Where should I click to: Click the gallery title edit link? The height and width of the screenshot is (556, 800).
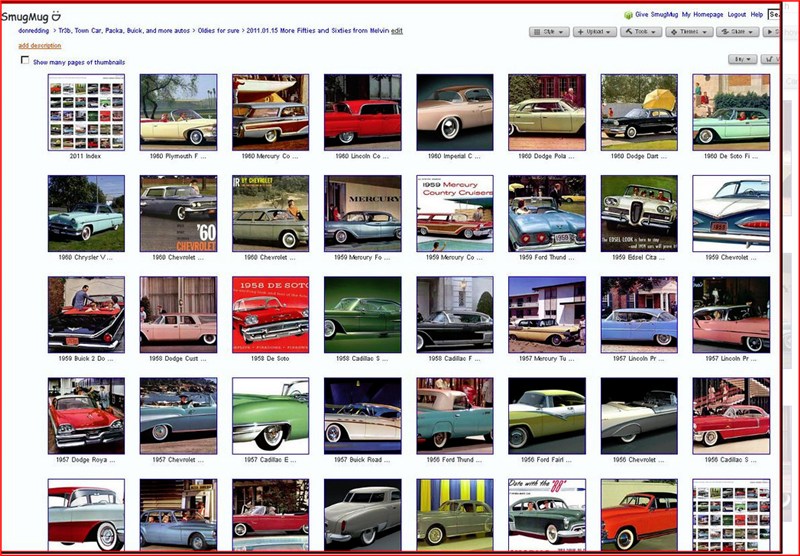[x=397, y=31]
